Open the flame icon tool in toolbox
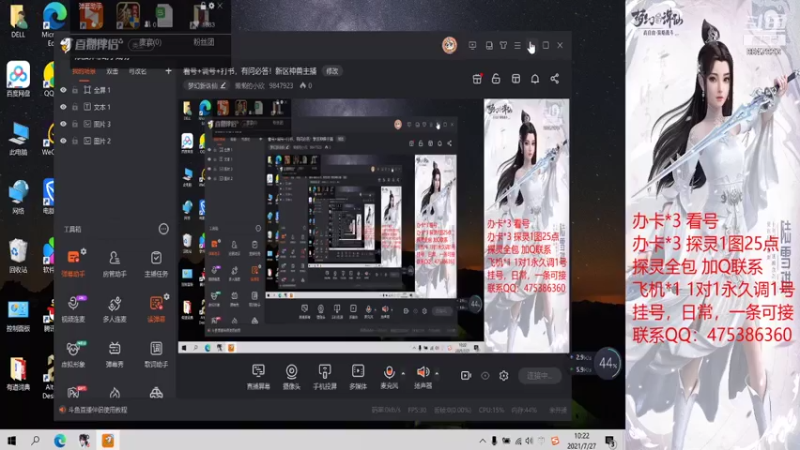 pyautogui.click(x=114, y=392)
